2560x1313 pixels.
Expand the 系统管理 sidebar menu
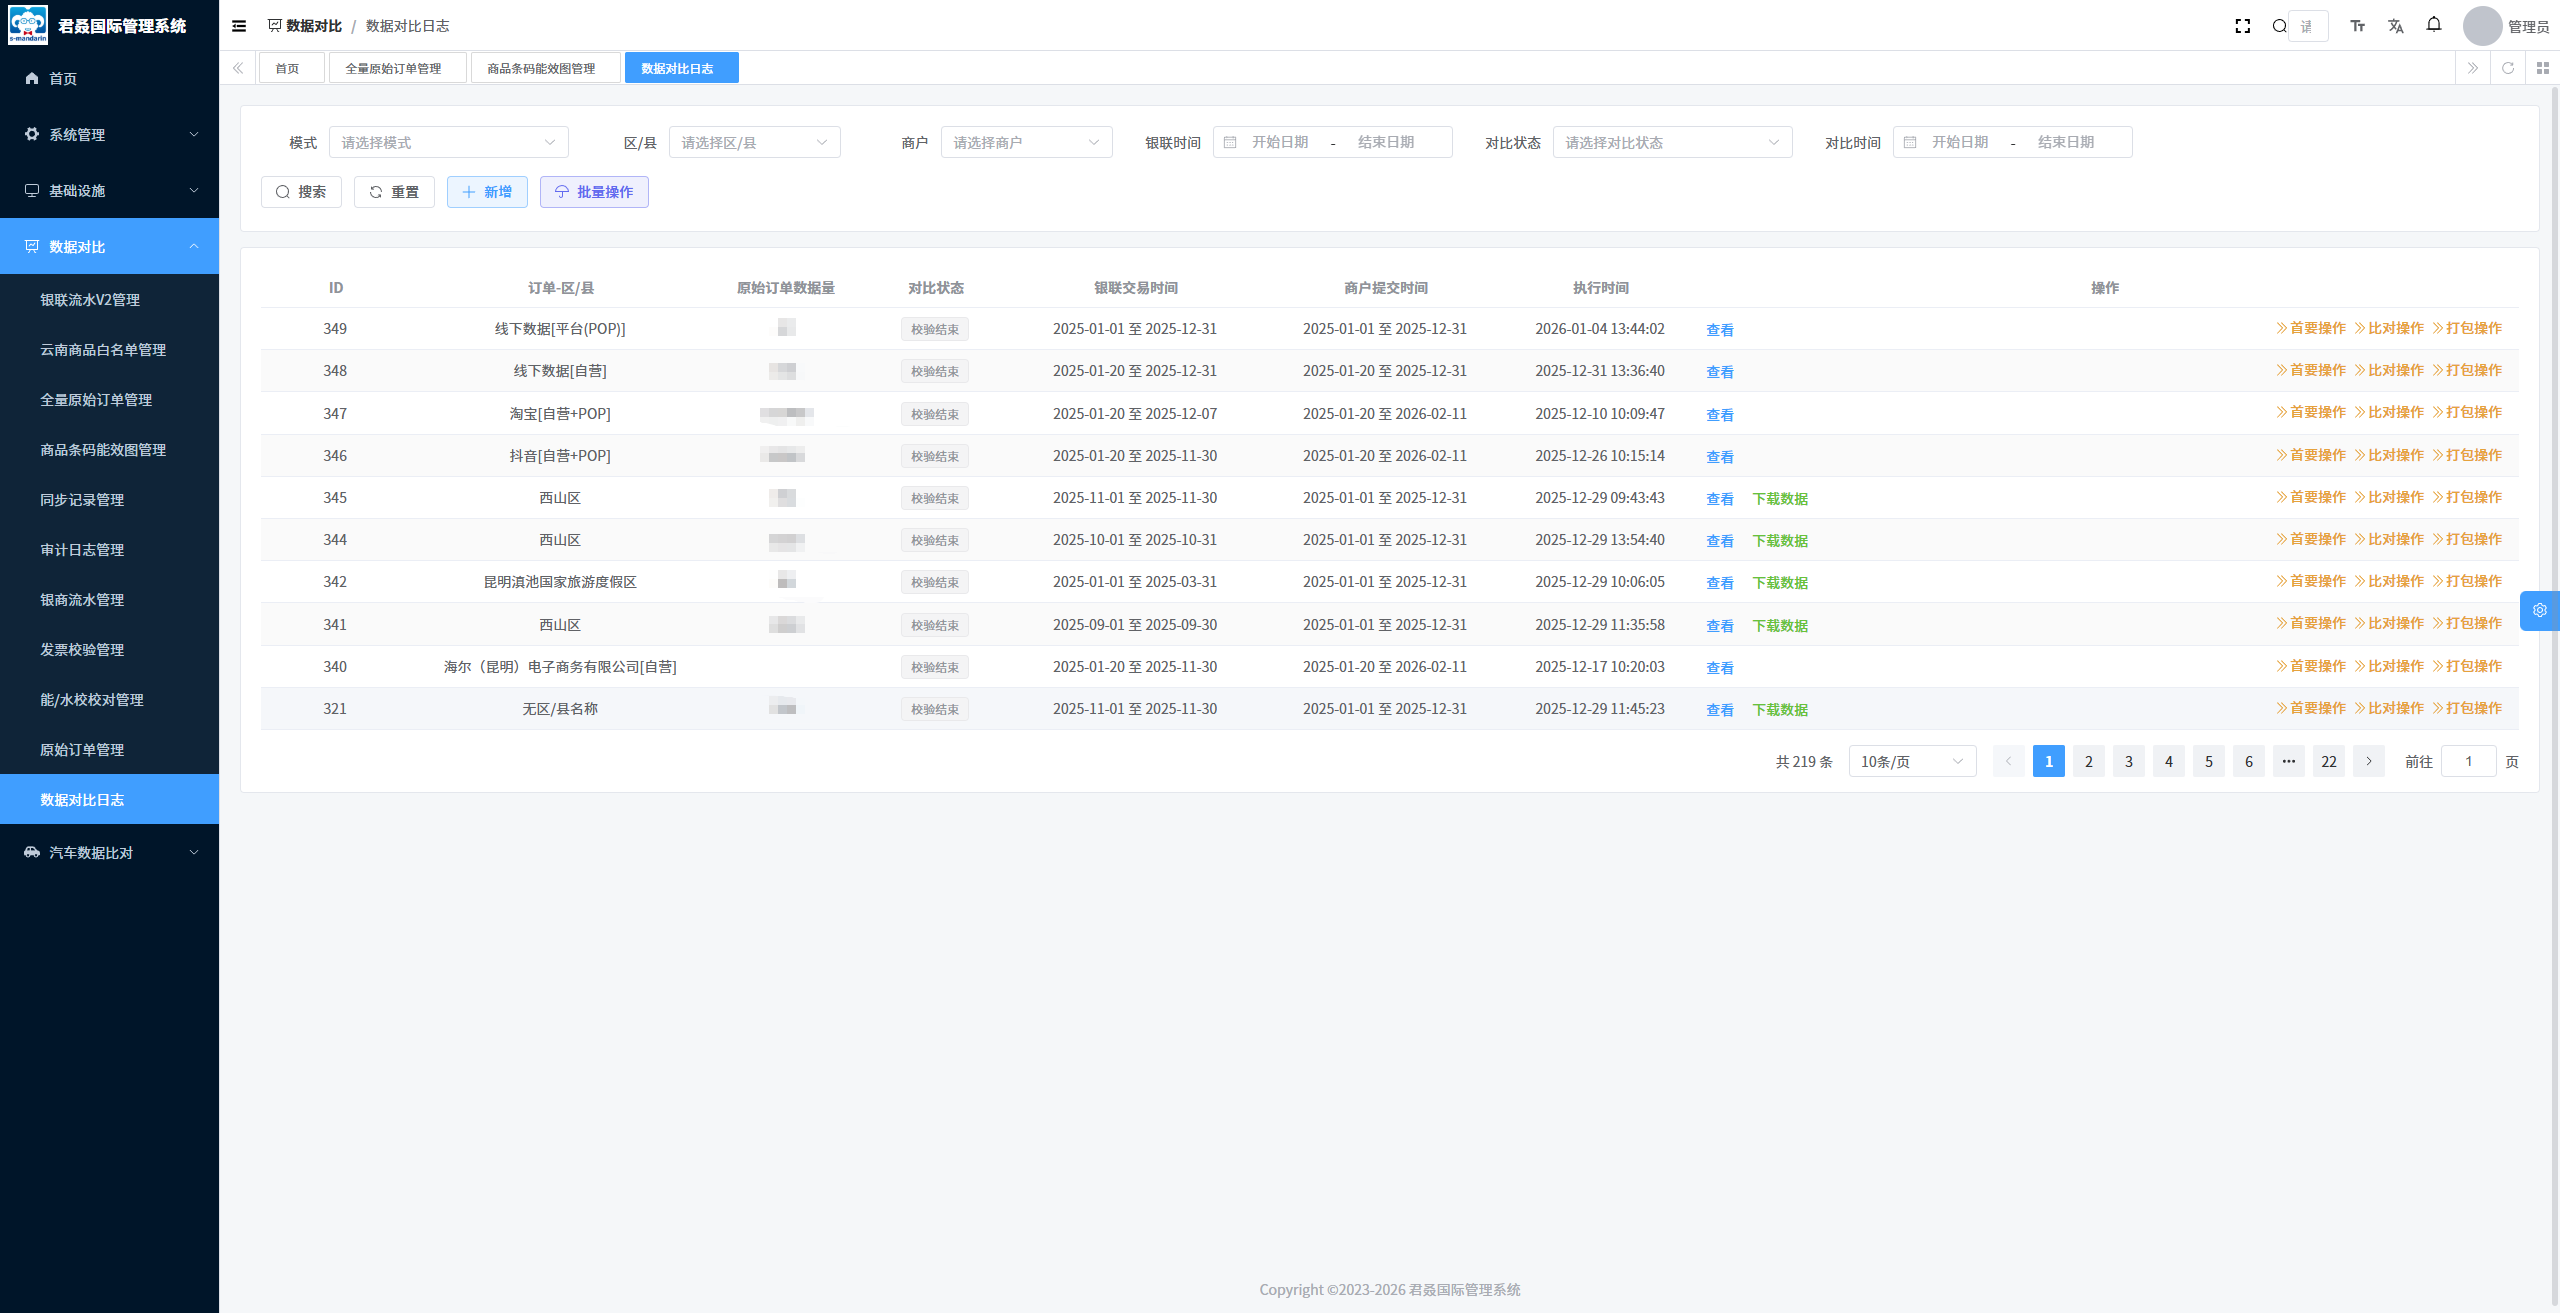(109, 134)
